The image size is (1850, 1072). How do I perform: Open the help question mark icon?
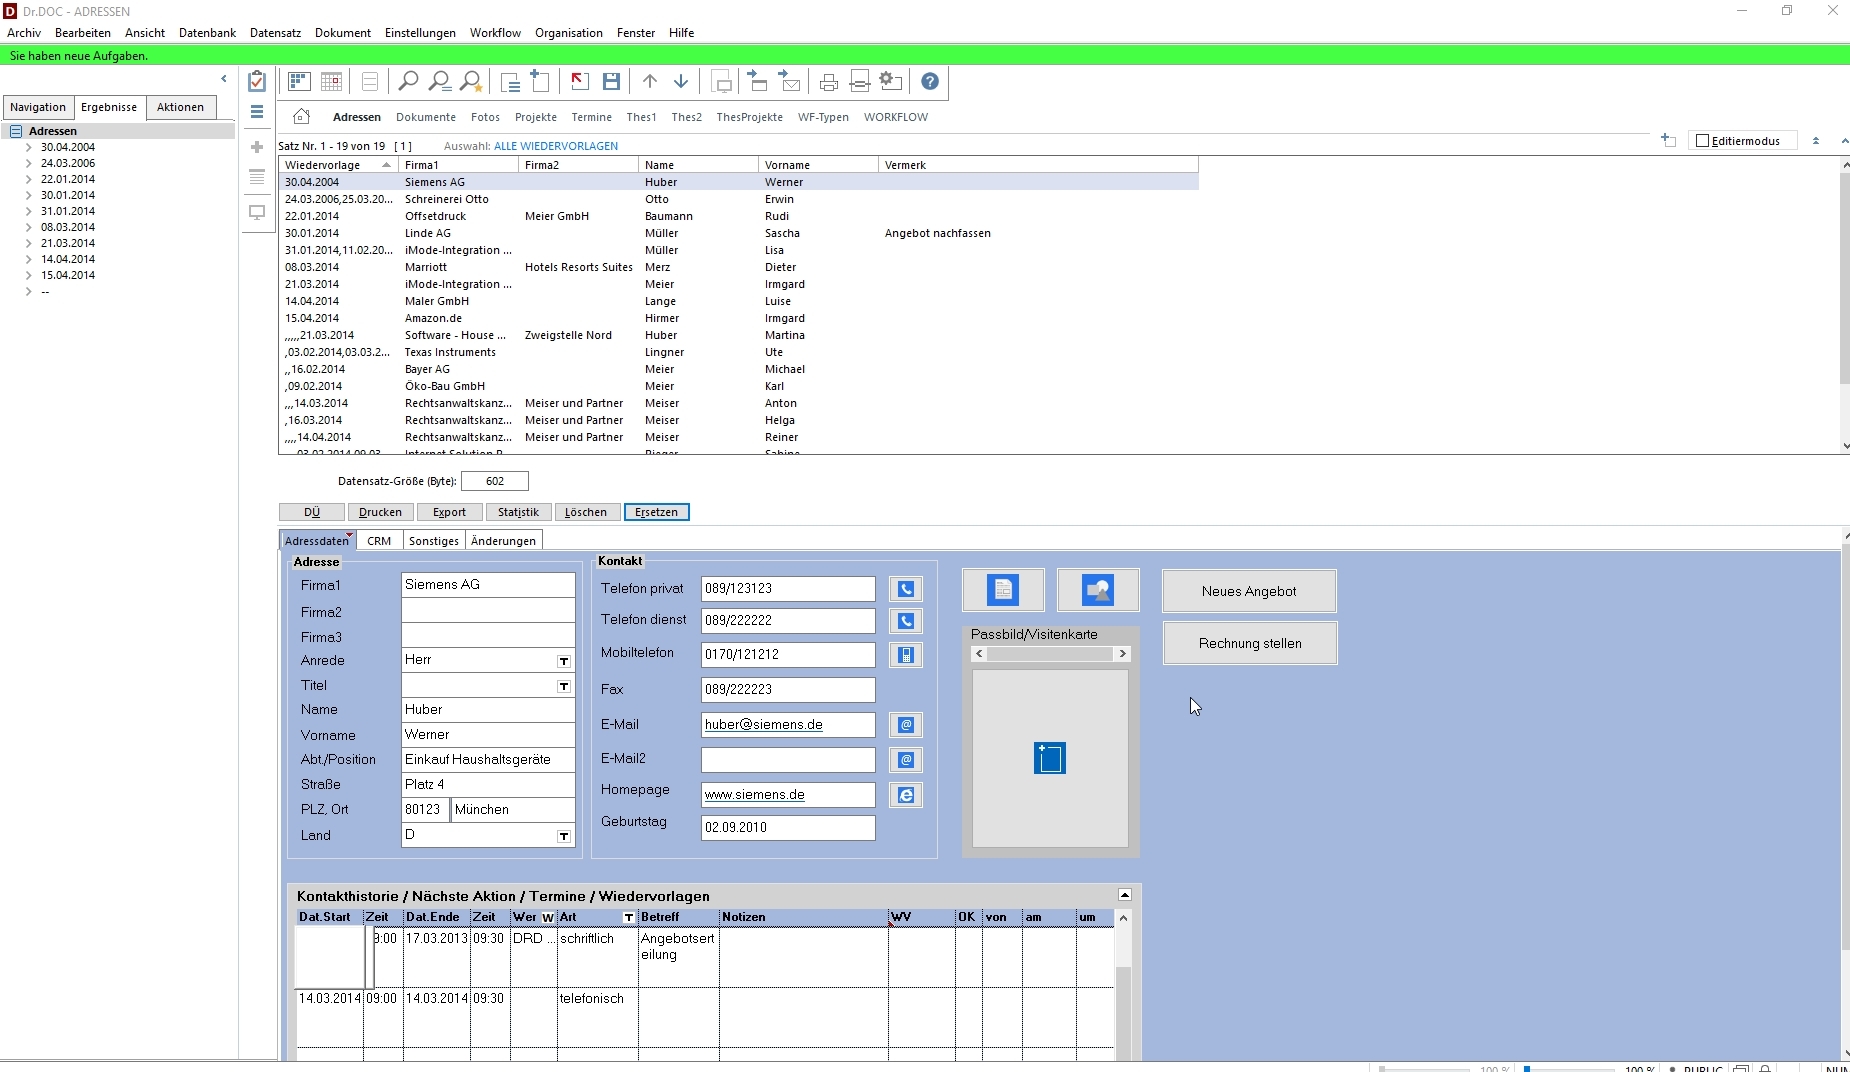click(x=930, y=82)
